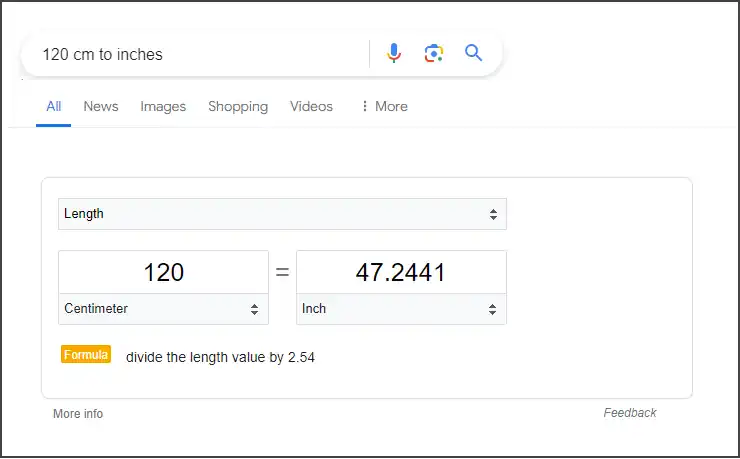Open Google Lens image search icon
Viewport: 740px width, 459px height.
[433, 54]
